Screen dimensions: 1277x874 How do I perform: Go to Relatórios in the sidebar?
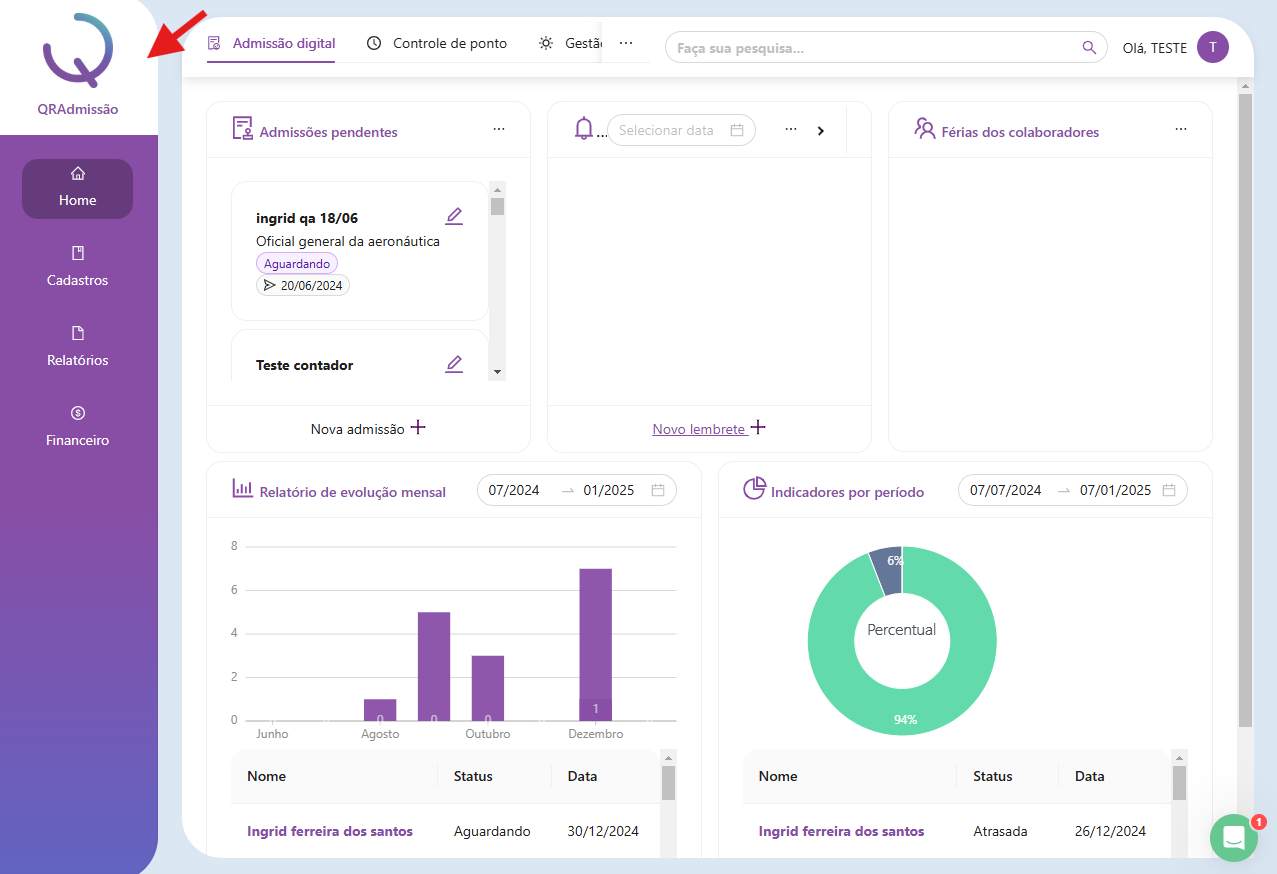(77, 347)
